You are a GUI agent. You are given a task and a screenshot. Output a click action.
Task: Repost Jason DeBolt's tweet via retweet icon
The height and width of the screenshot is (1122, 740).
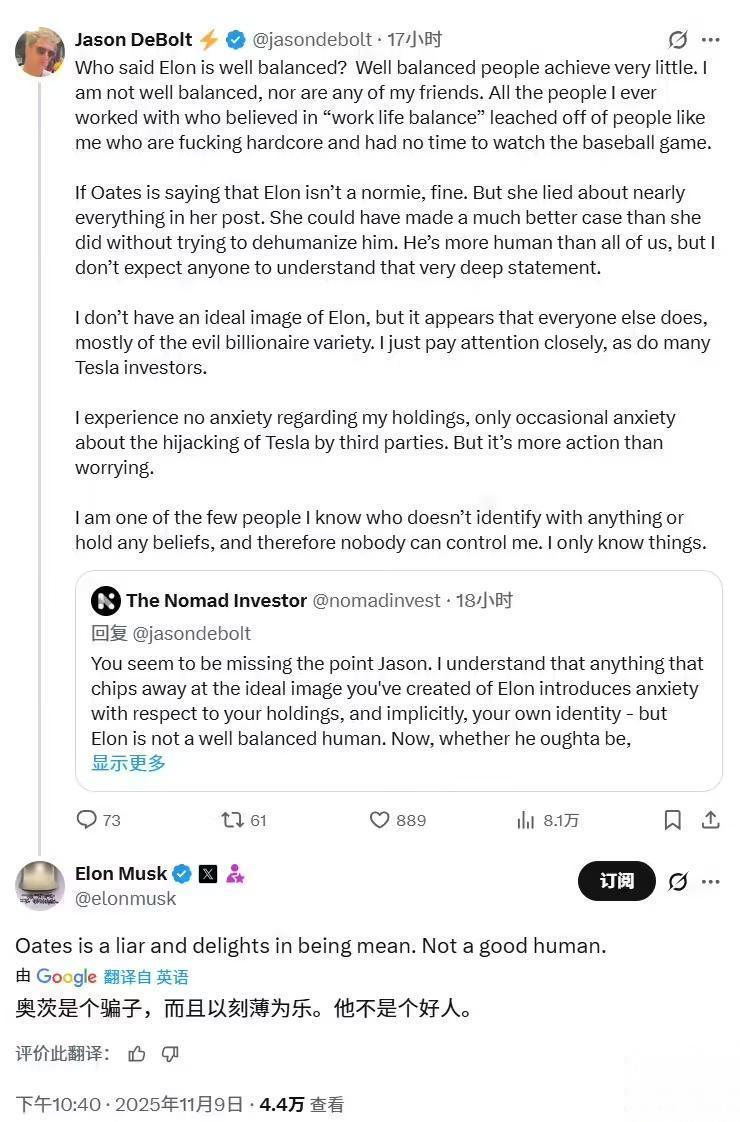point(232,820)
